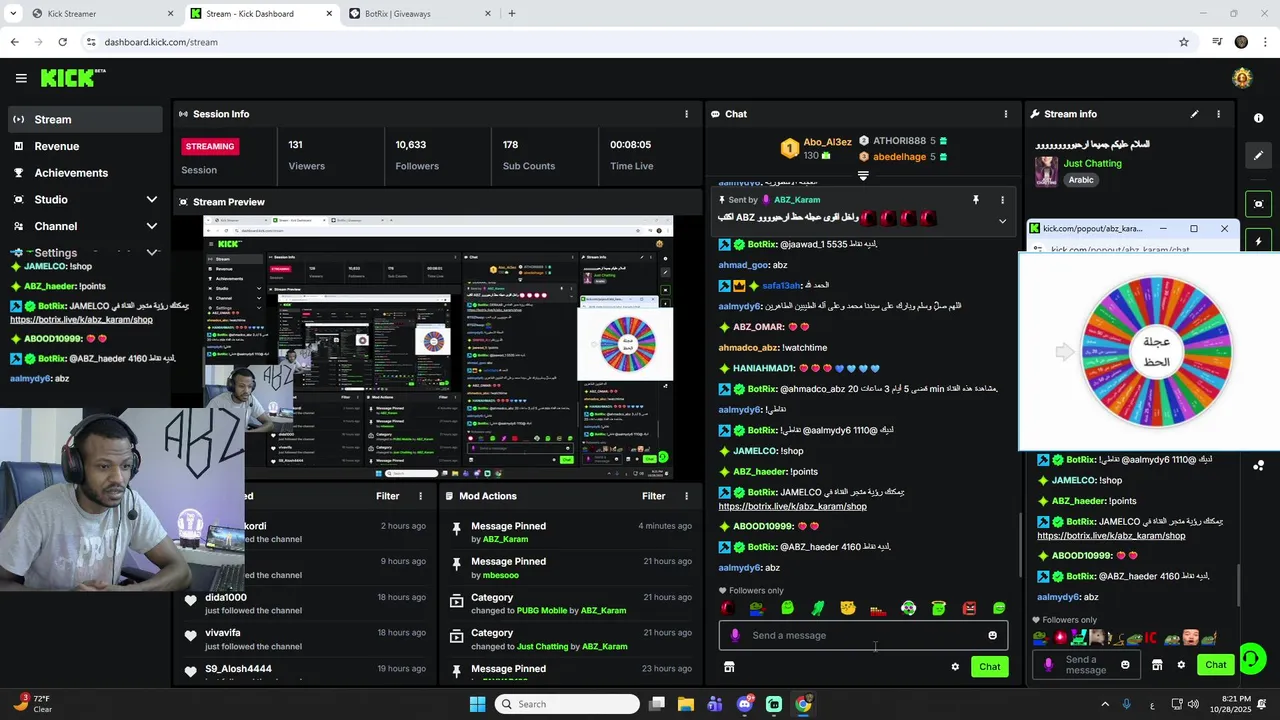The width and height of the screenshot is (1280, 720).
Task: Click the microphone icon in the main chat input
Action: click(x=735, y=635)
